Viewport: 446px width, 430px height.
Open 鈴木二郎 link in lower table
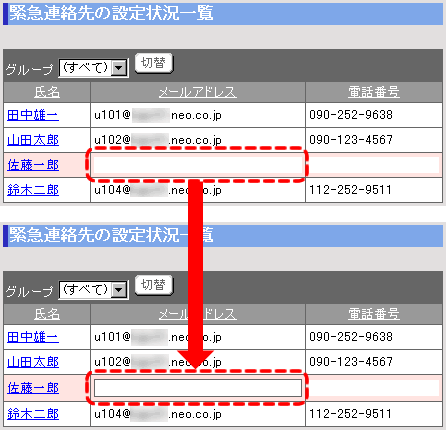33,414
